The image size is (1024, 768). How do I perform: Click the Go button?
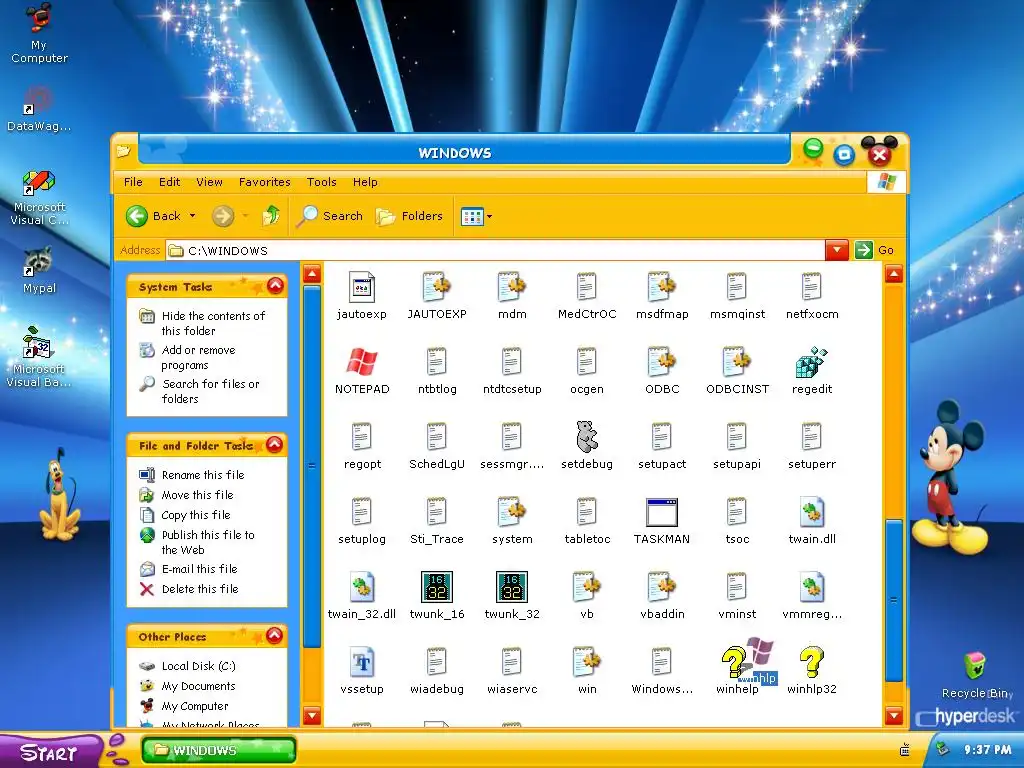tap(874, 250)
